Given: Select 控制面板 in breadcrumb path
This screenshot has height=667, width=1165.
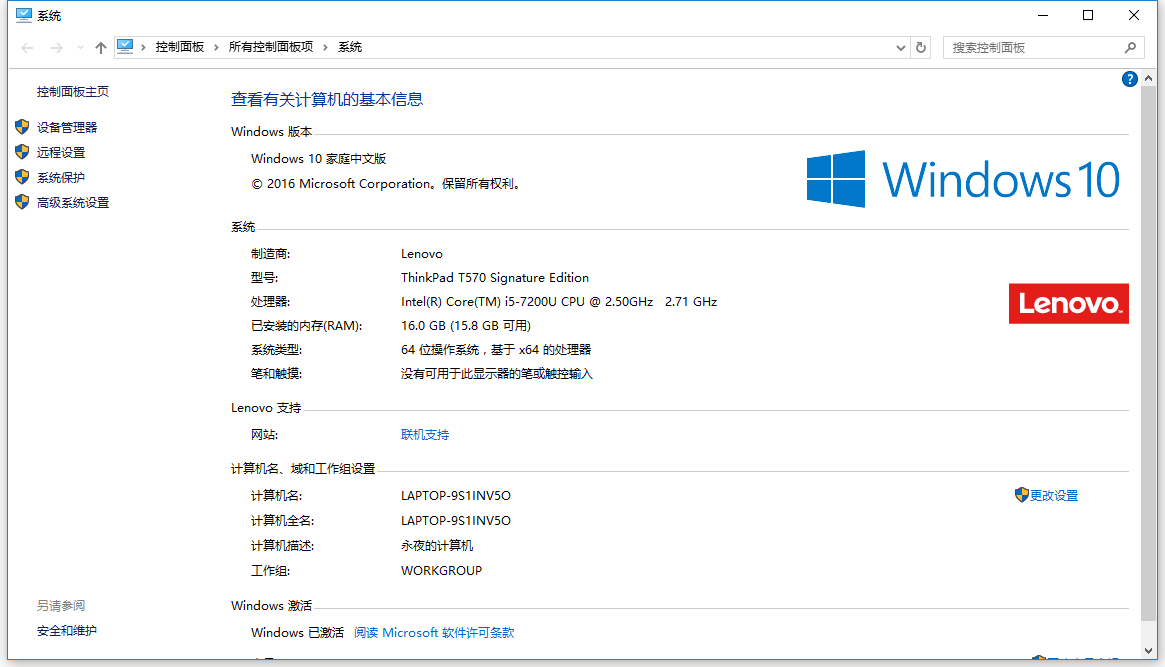Looking at the screenshot, I should [180, 47].
